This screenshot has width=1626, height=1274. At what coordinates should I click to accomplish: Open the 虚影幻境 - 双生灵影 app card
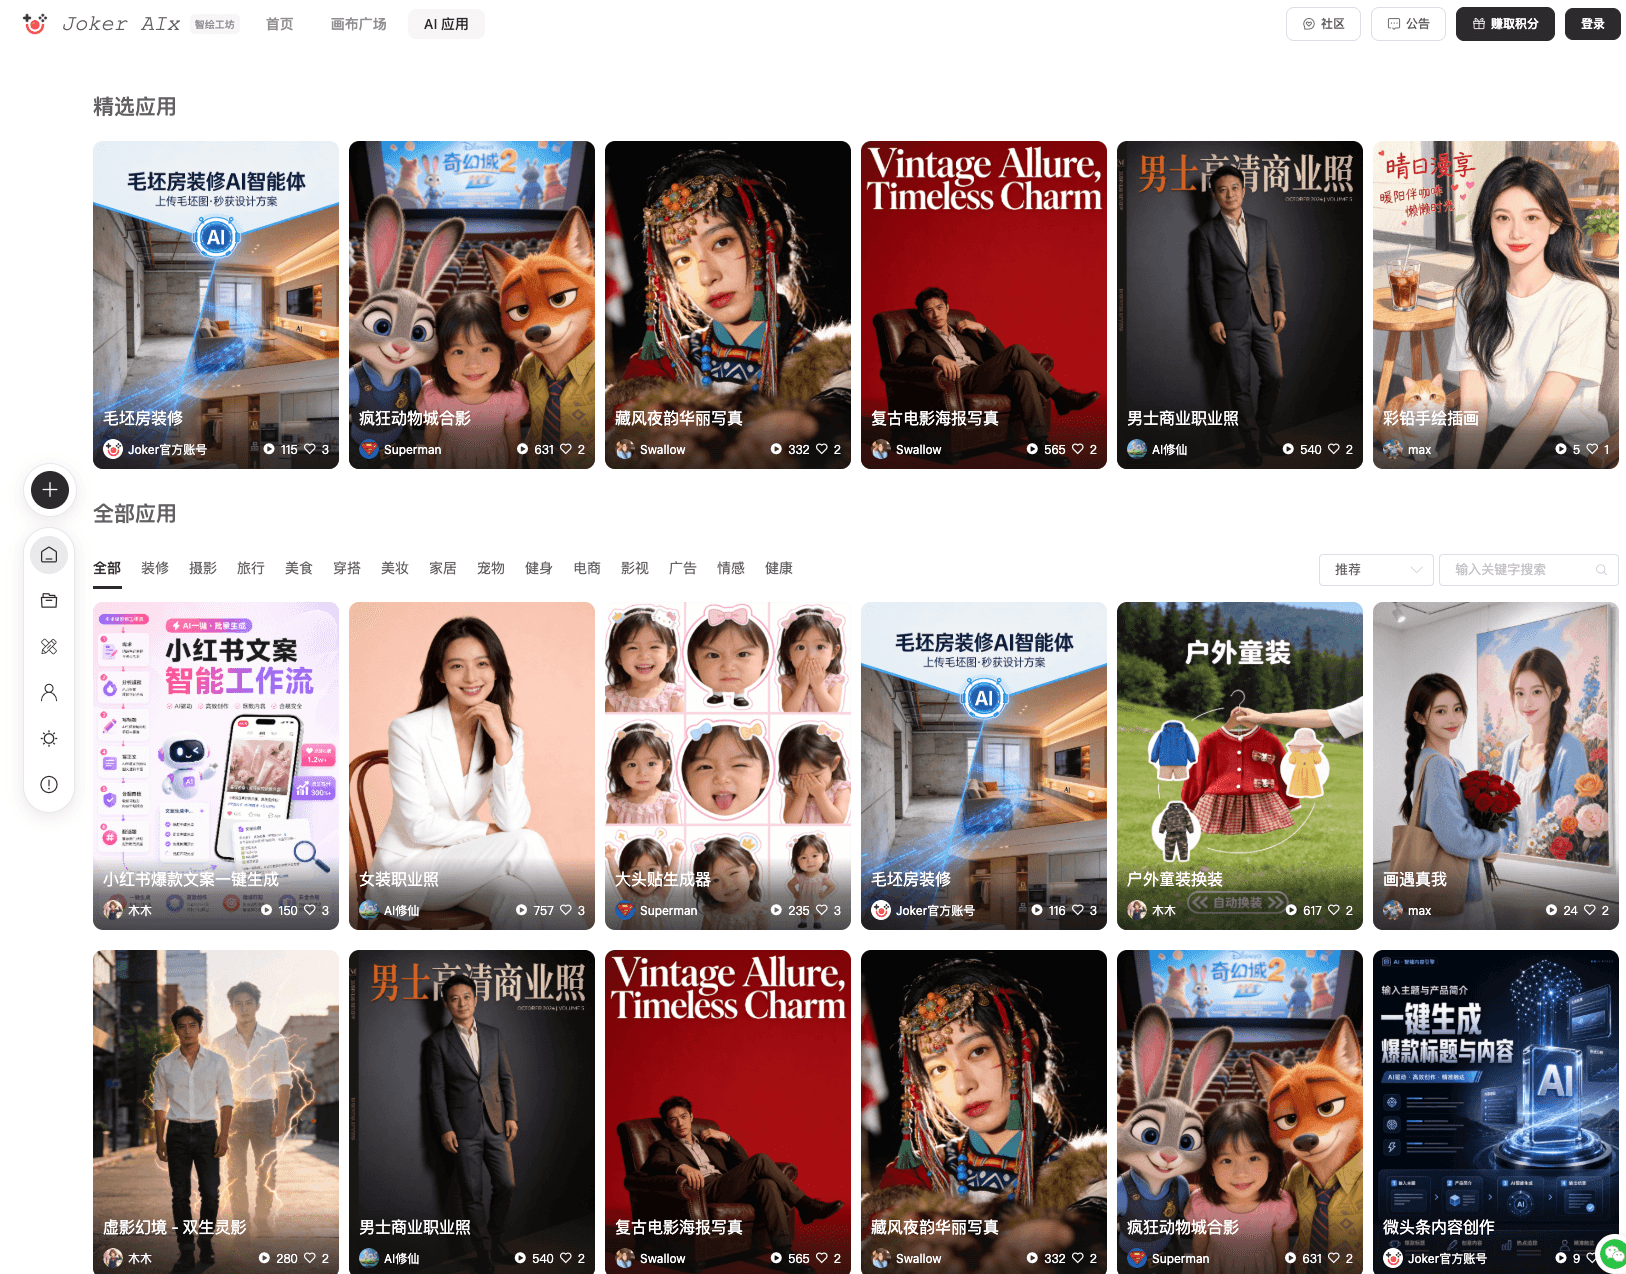[x=216, y=1112]
